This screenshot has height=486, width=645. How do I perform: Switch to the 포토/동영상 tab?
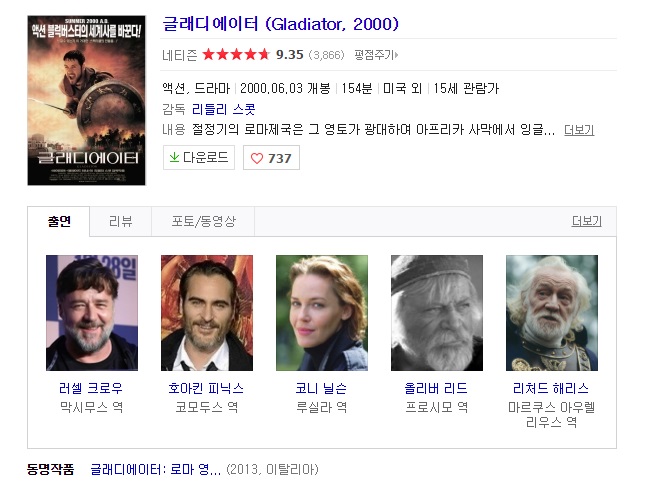tap(203, 221)
